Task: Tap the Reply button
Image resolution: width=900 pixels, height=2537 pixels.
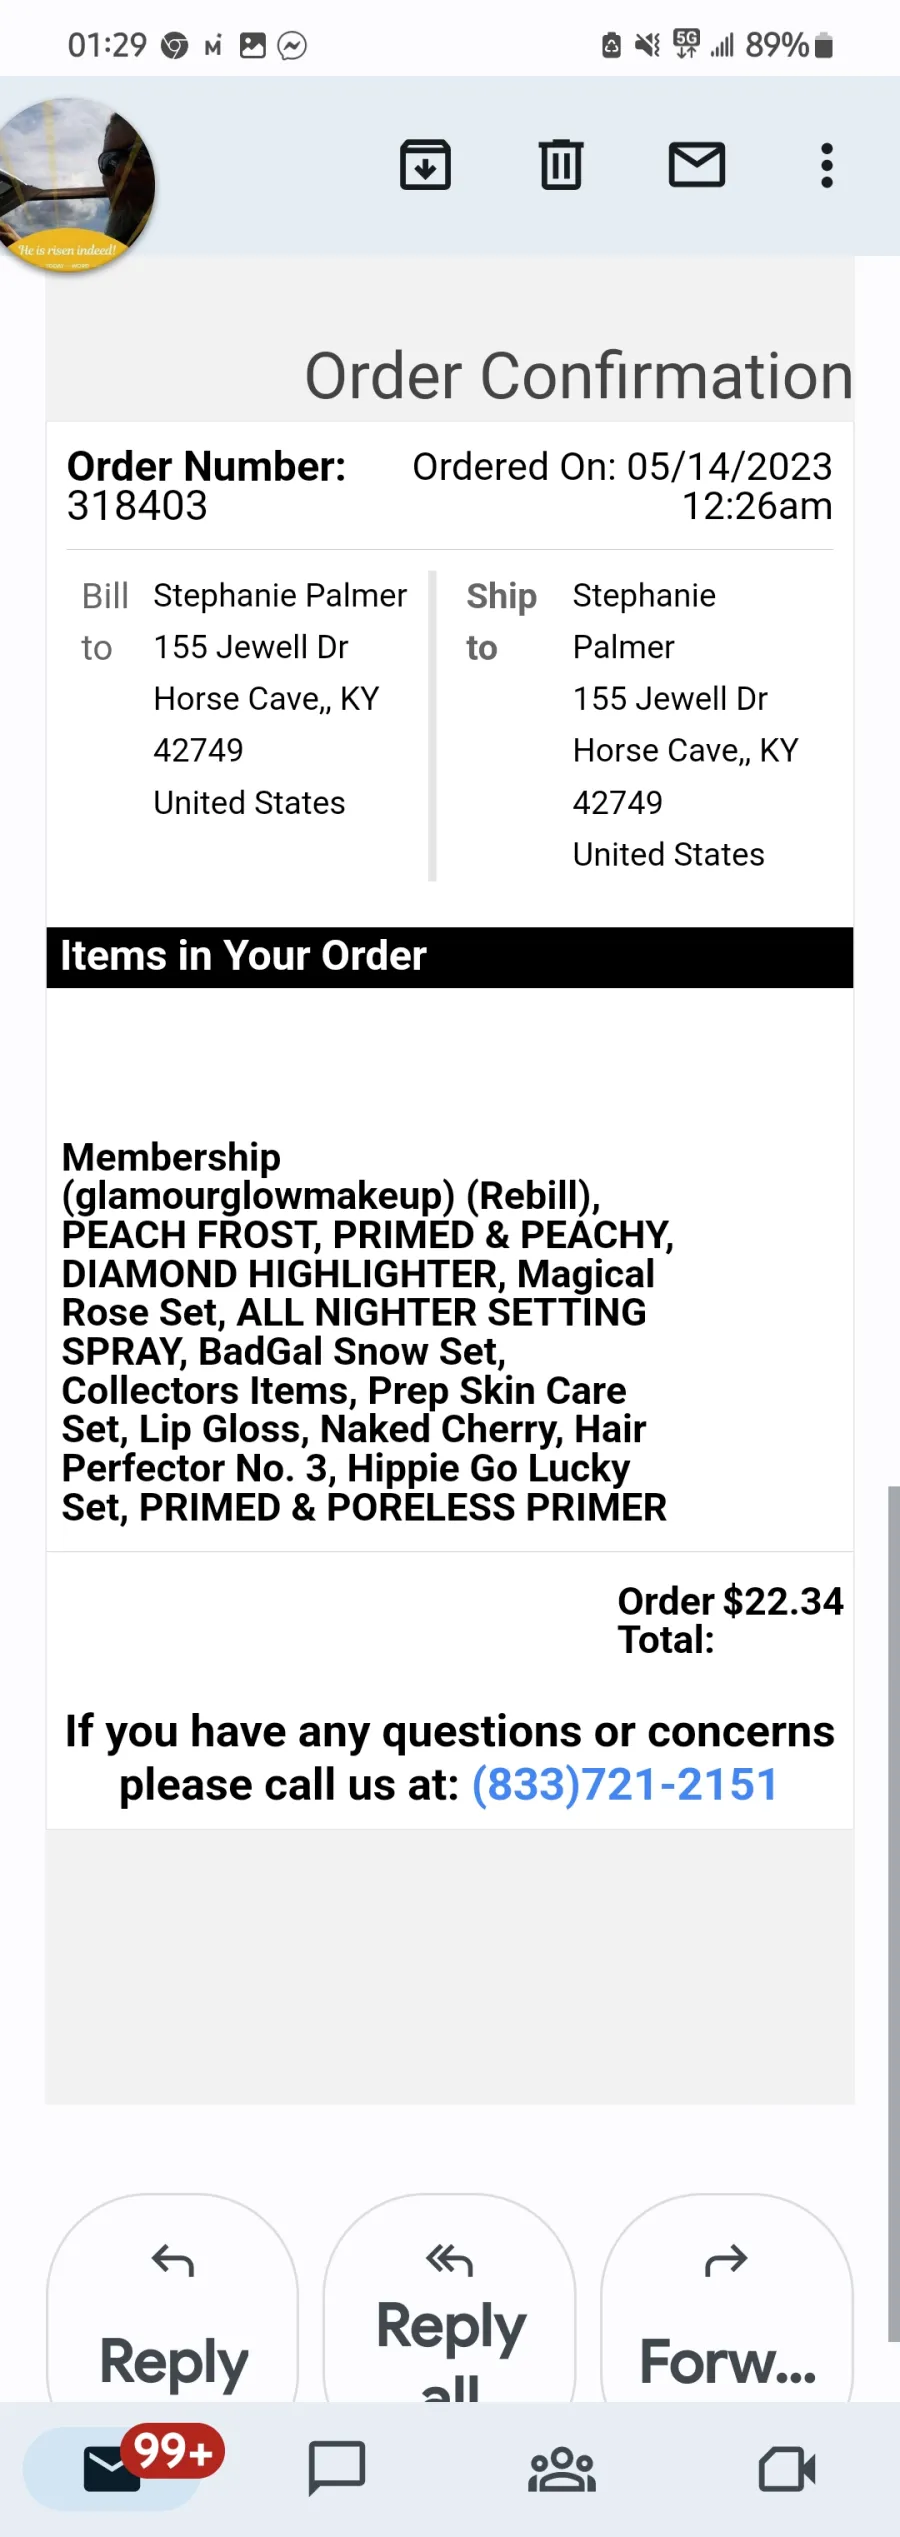Action: point(173,2300)
